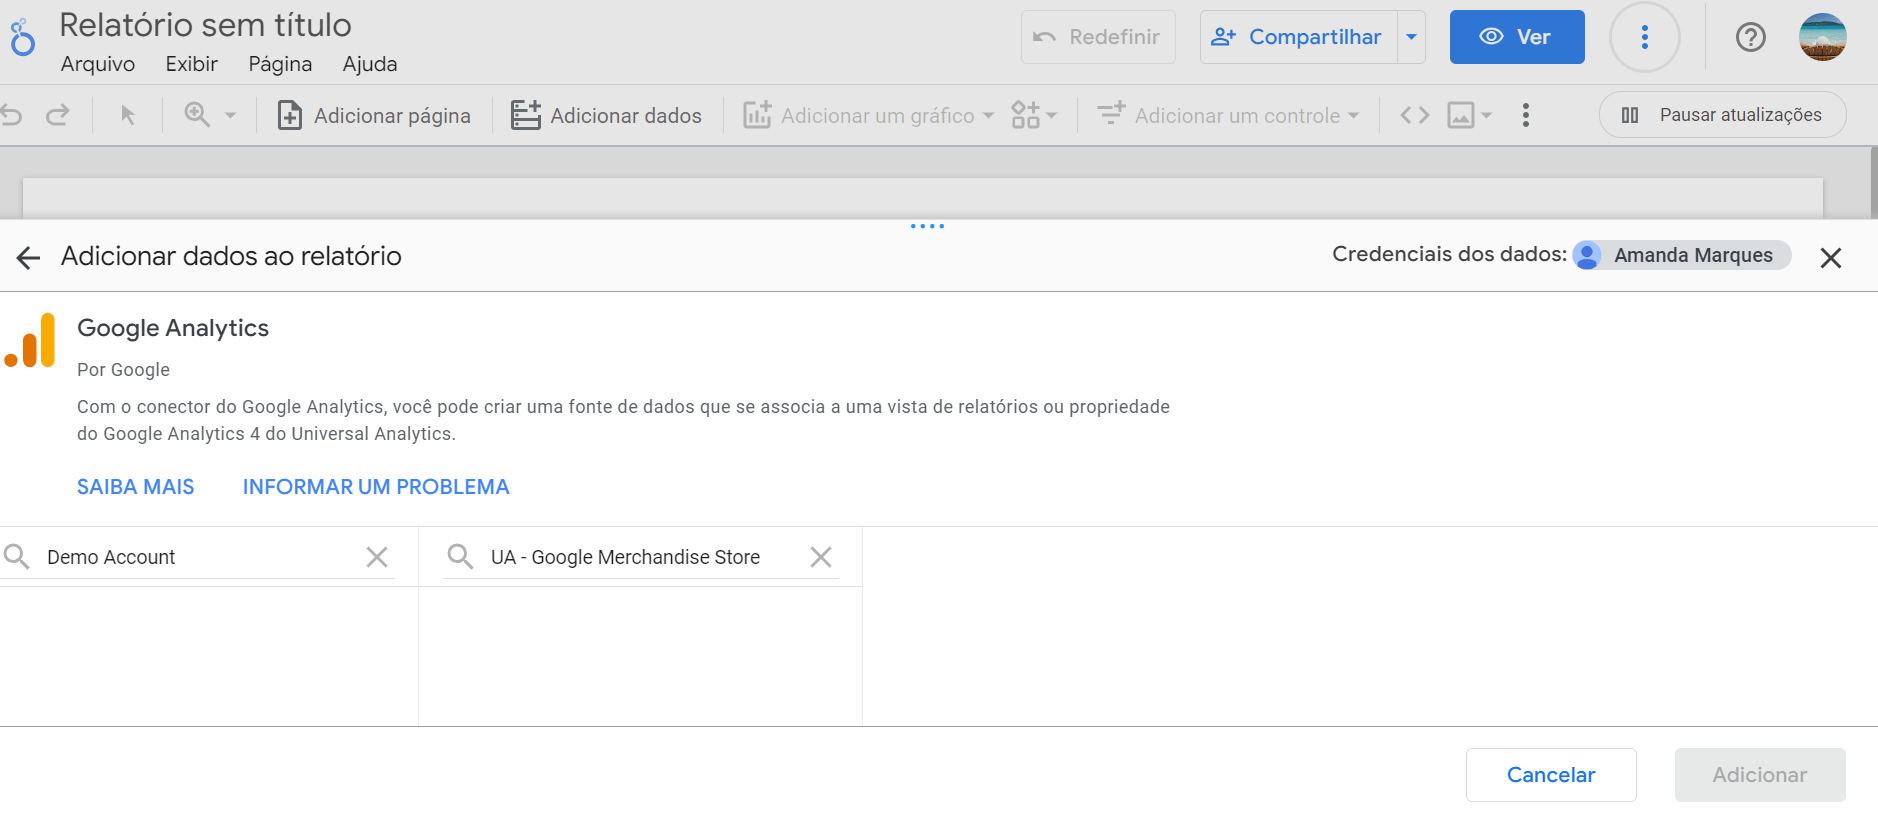The width and height of the screenshot is (1878, 823).
Task: Expand the image insert dropdown arrow
Action: [x=1486, y=116]
